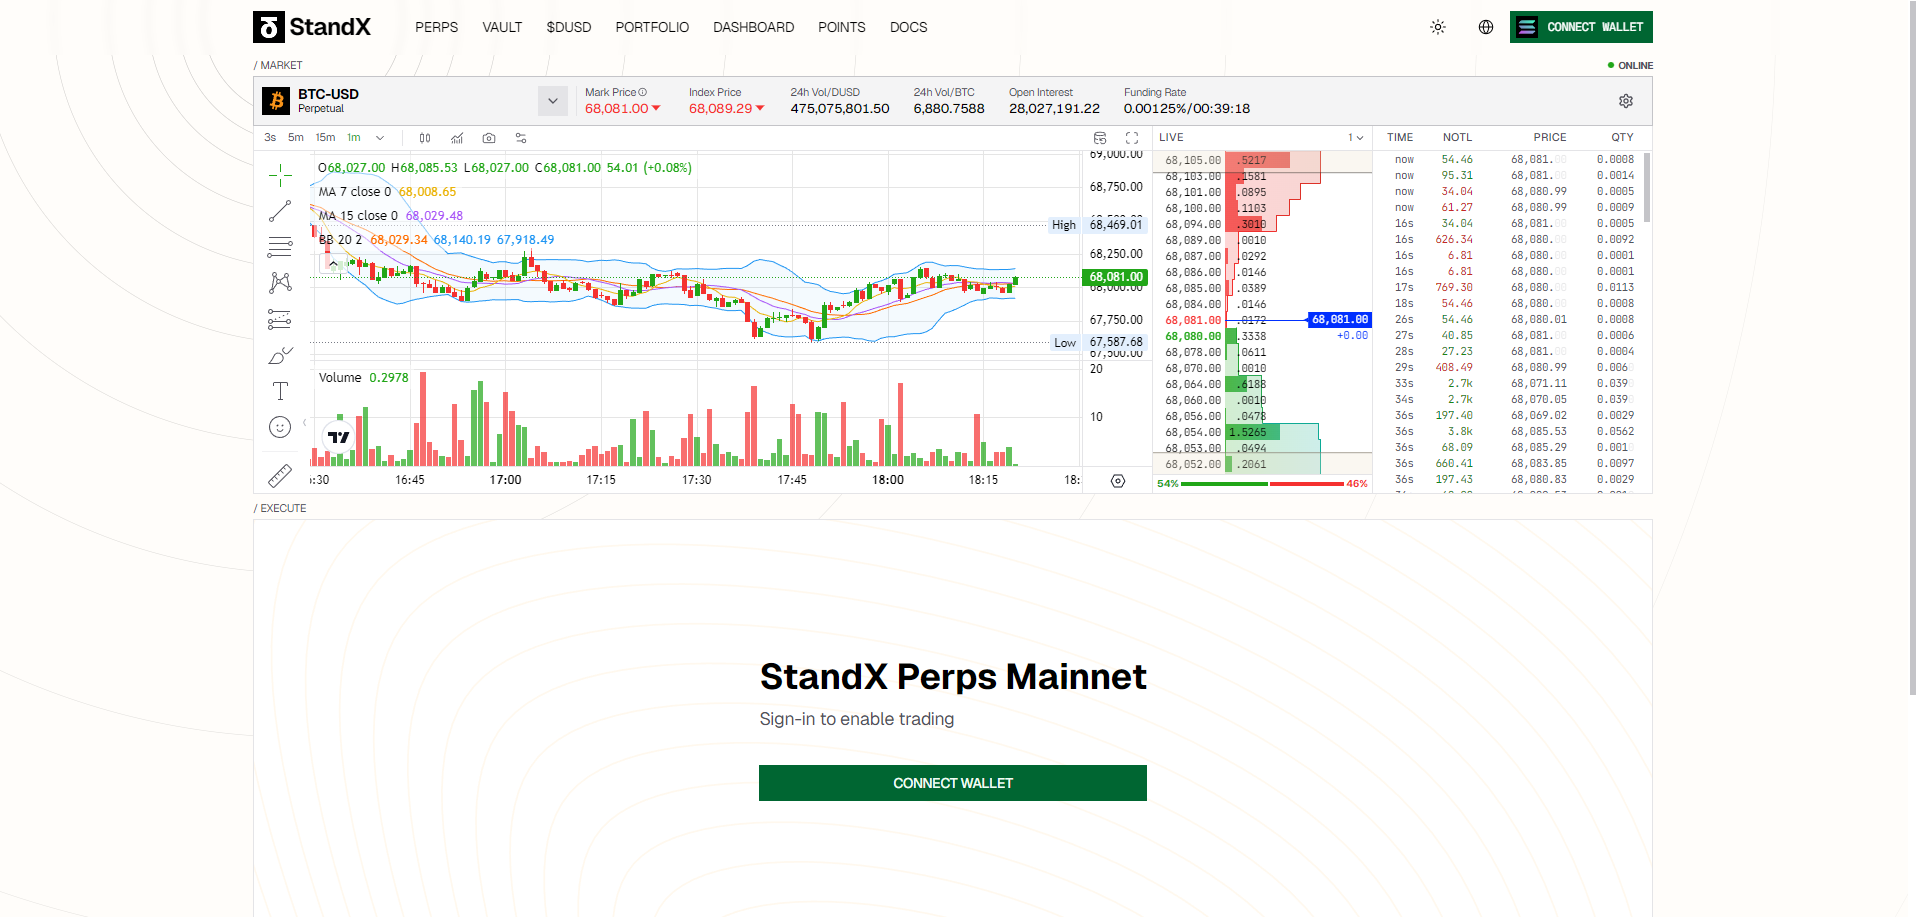Open the DASHBOARD menu item

coord(753,27)
